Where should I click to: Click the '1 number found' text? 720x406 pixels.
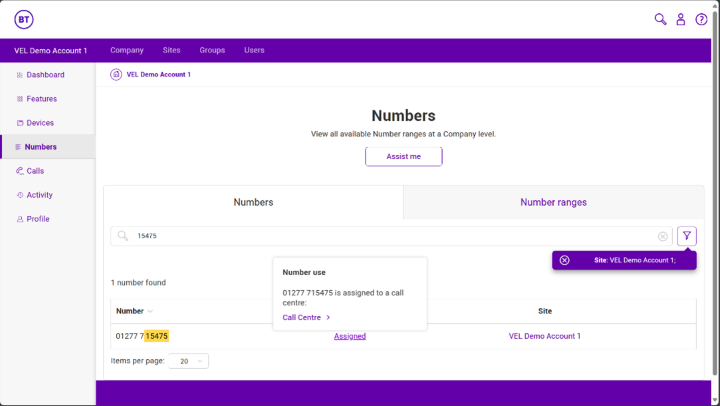tap(138, 282)
